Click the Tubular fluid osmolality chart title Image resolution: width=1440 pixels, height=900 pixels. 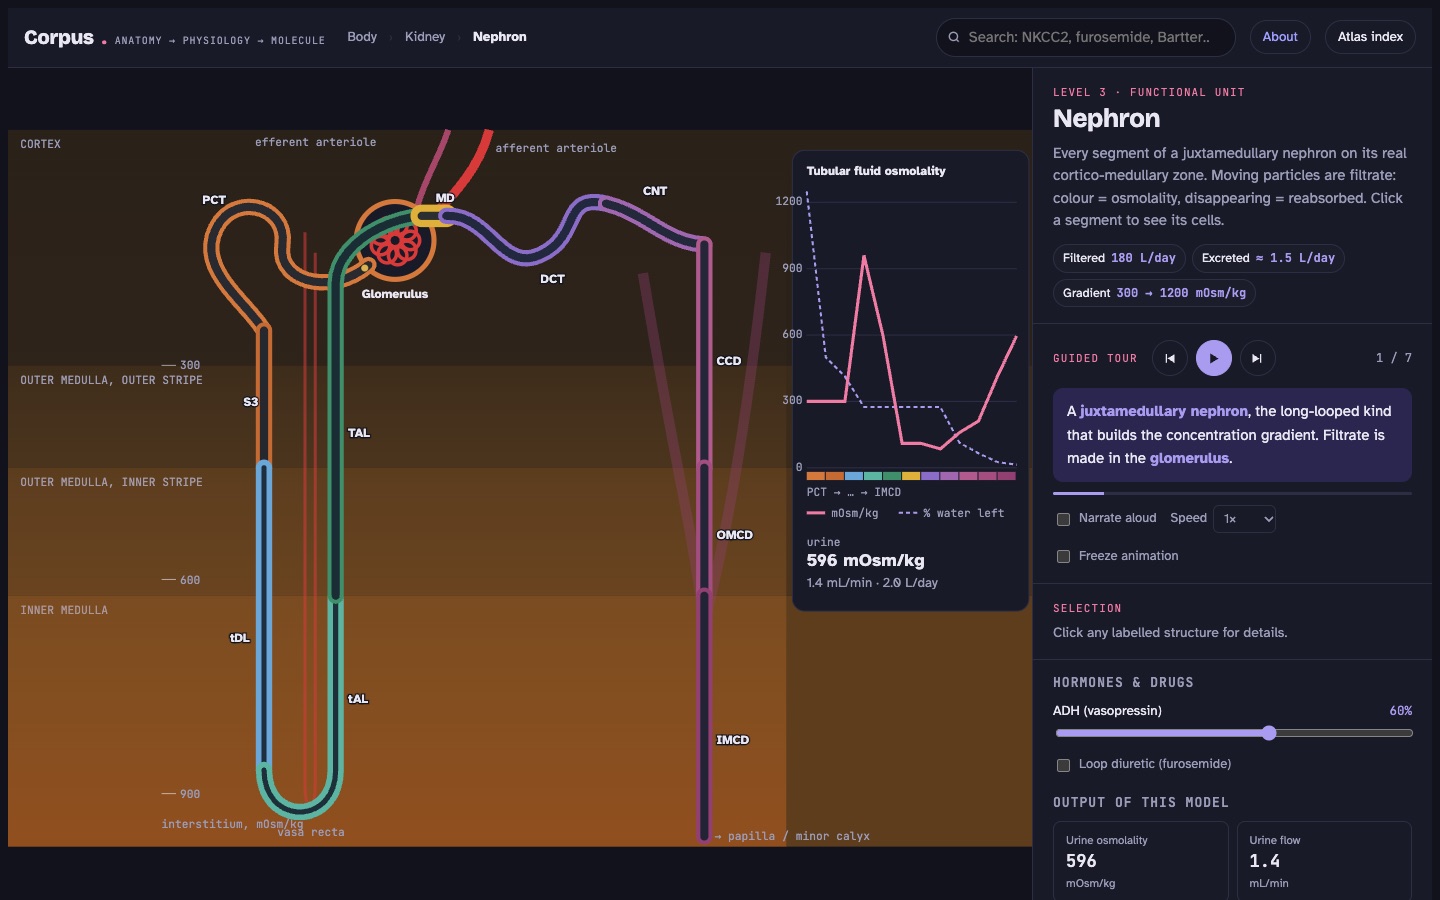876,171
